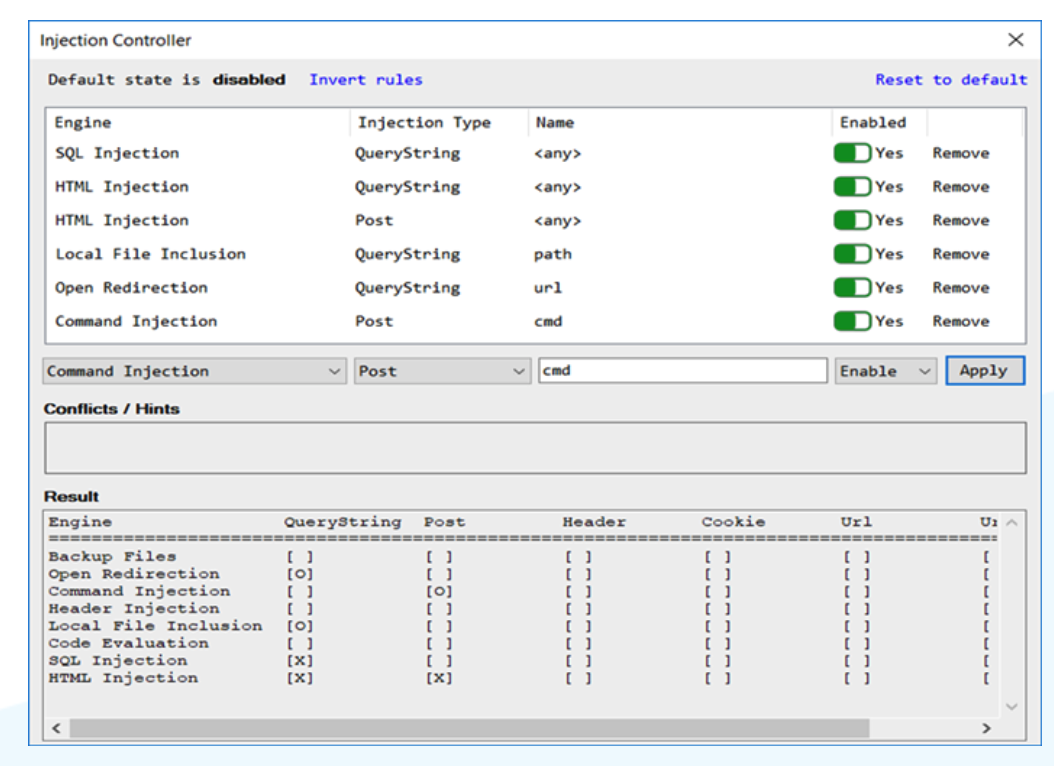Toggle the Open Redirection rule switch

pos(852,288)
